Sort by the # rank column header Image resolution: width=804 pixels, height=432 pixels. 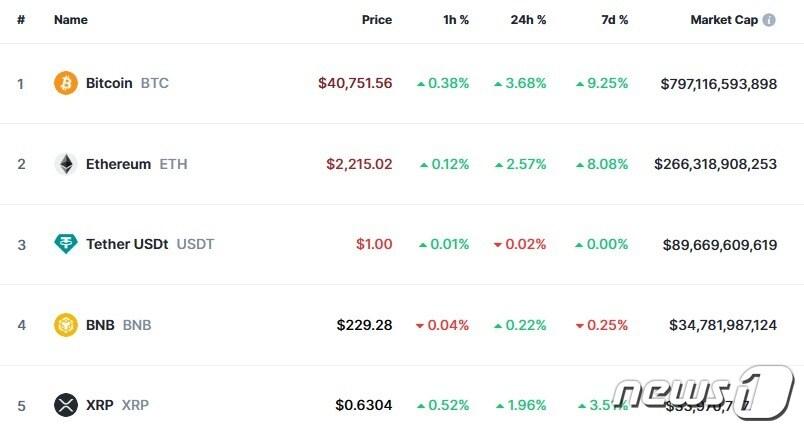[21, 20]
